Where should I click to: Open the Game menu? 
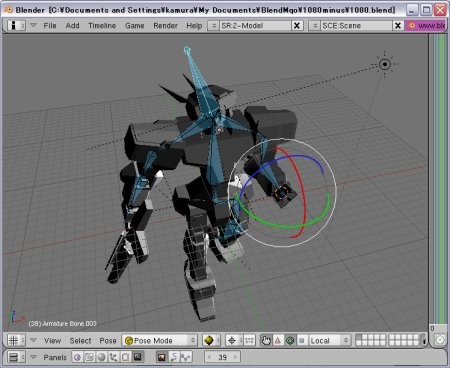134,26
